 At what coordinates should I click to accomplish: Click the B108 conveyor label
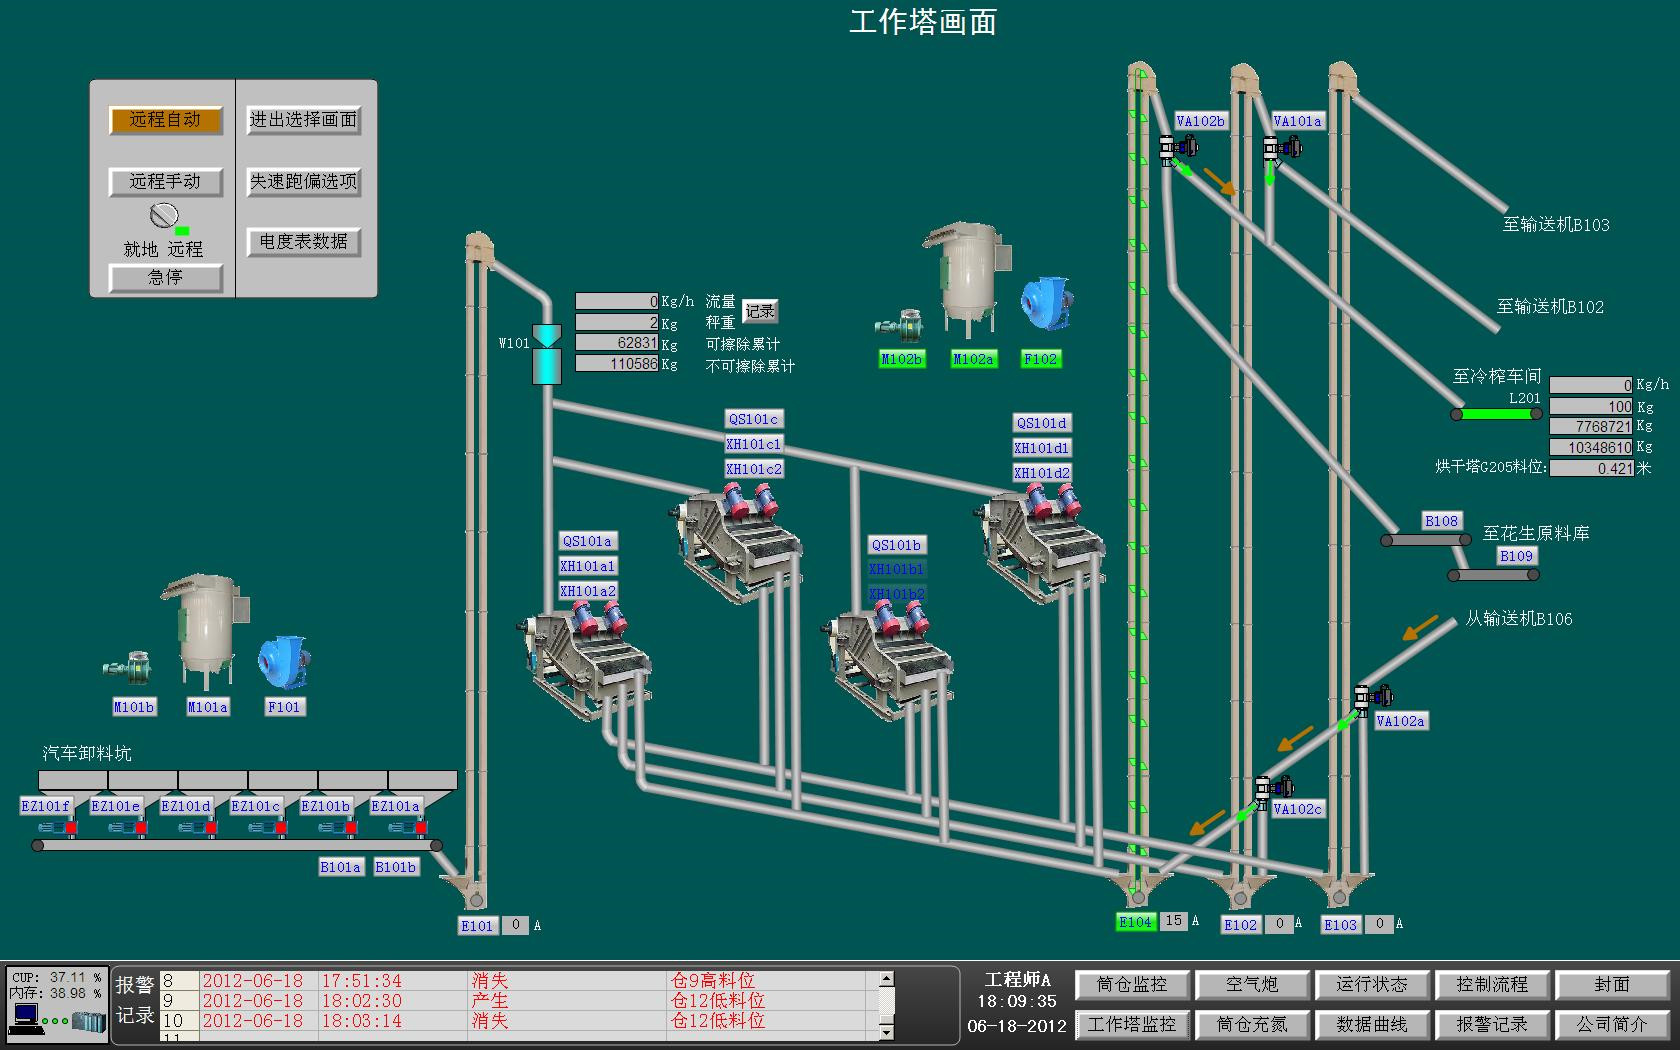[x=1441, y=521]
